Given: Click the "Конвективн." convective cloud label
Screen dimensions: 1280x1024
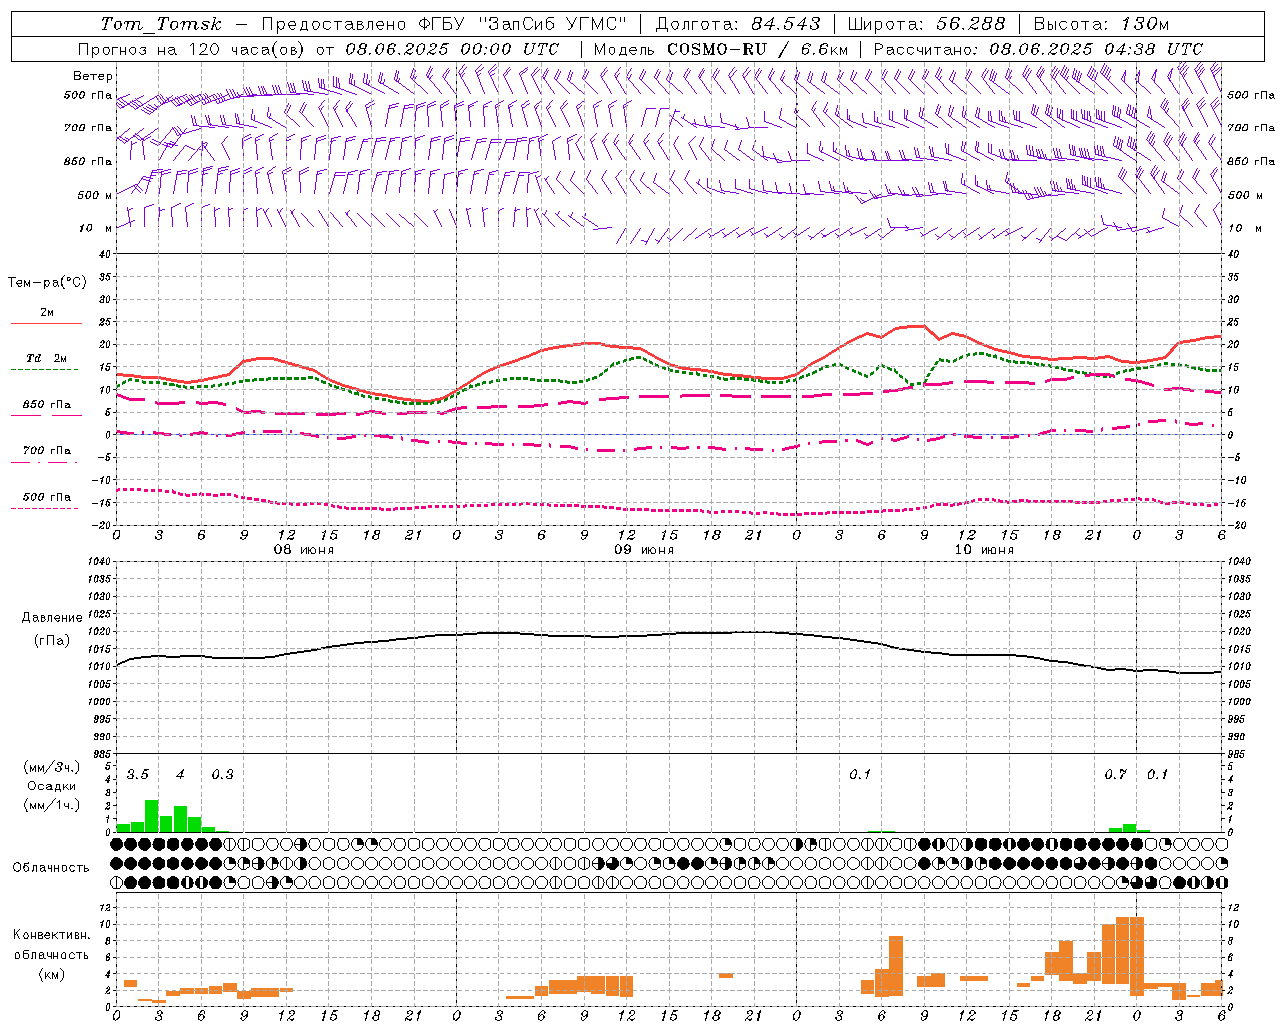Looking at the screenshot, I should click(51, 935).
